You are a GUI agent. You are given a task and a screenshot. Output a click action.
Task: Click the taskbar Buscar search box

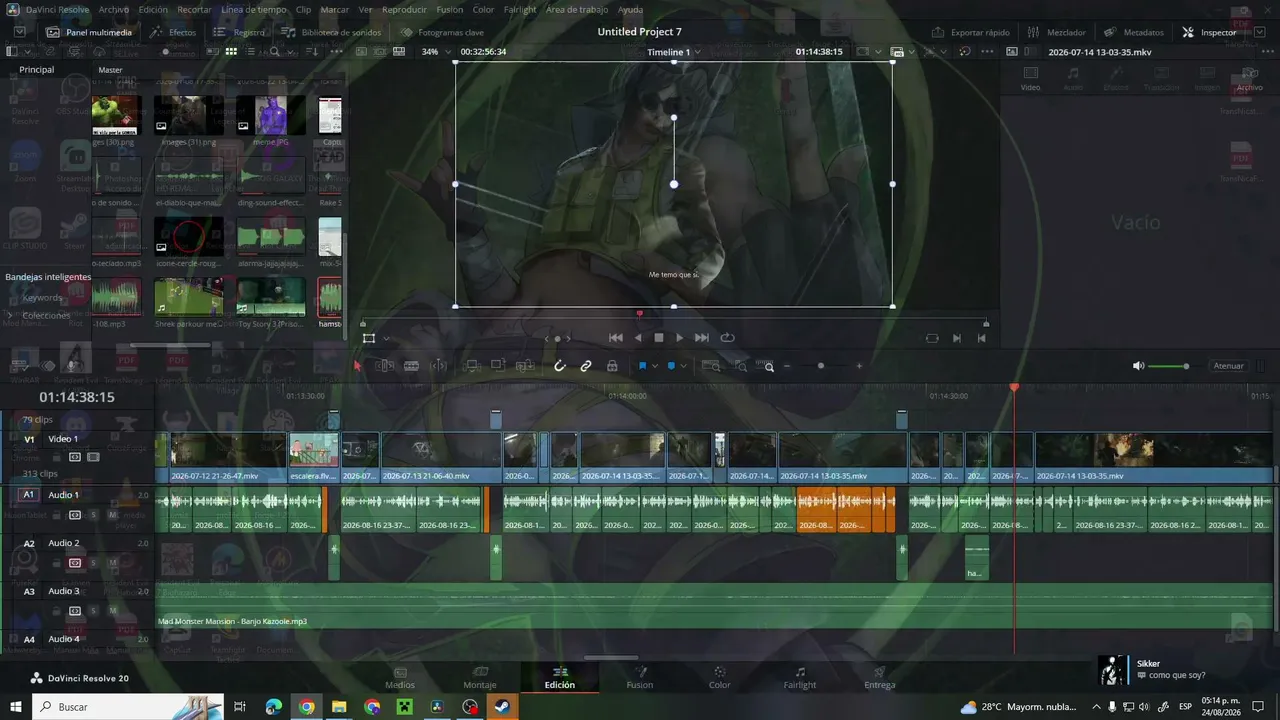pyautogui.click(x=128, y=707)
